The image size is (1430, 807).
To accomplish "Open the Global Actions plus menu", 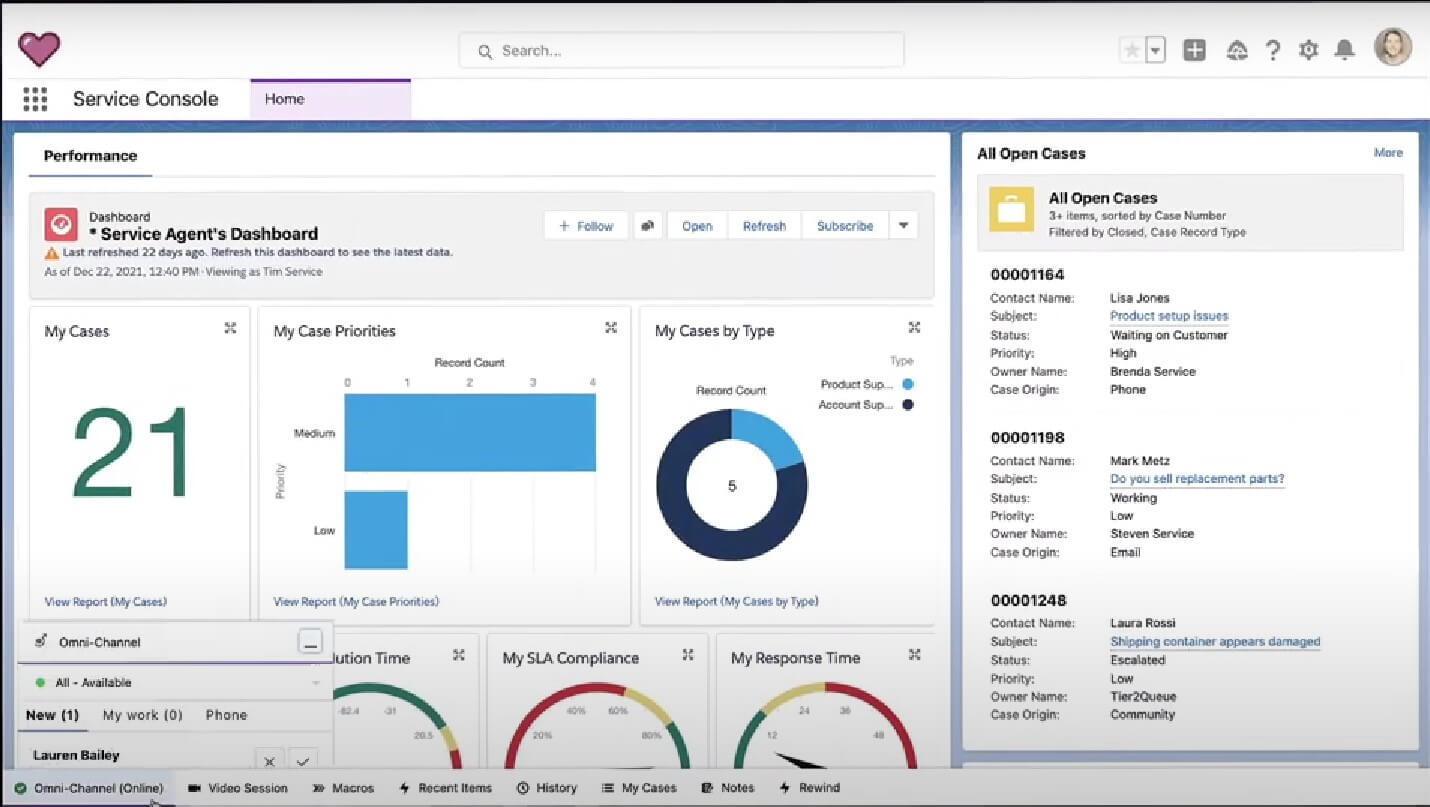I will pos(1194,50).
